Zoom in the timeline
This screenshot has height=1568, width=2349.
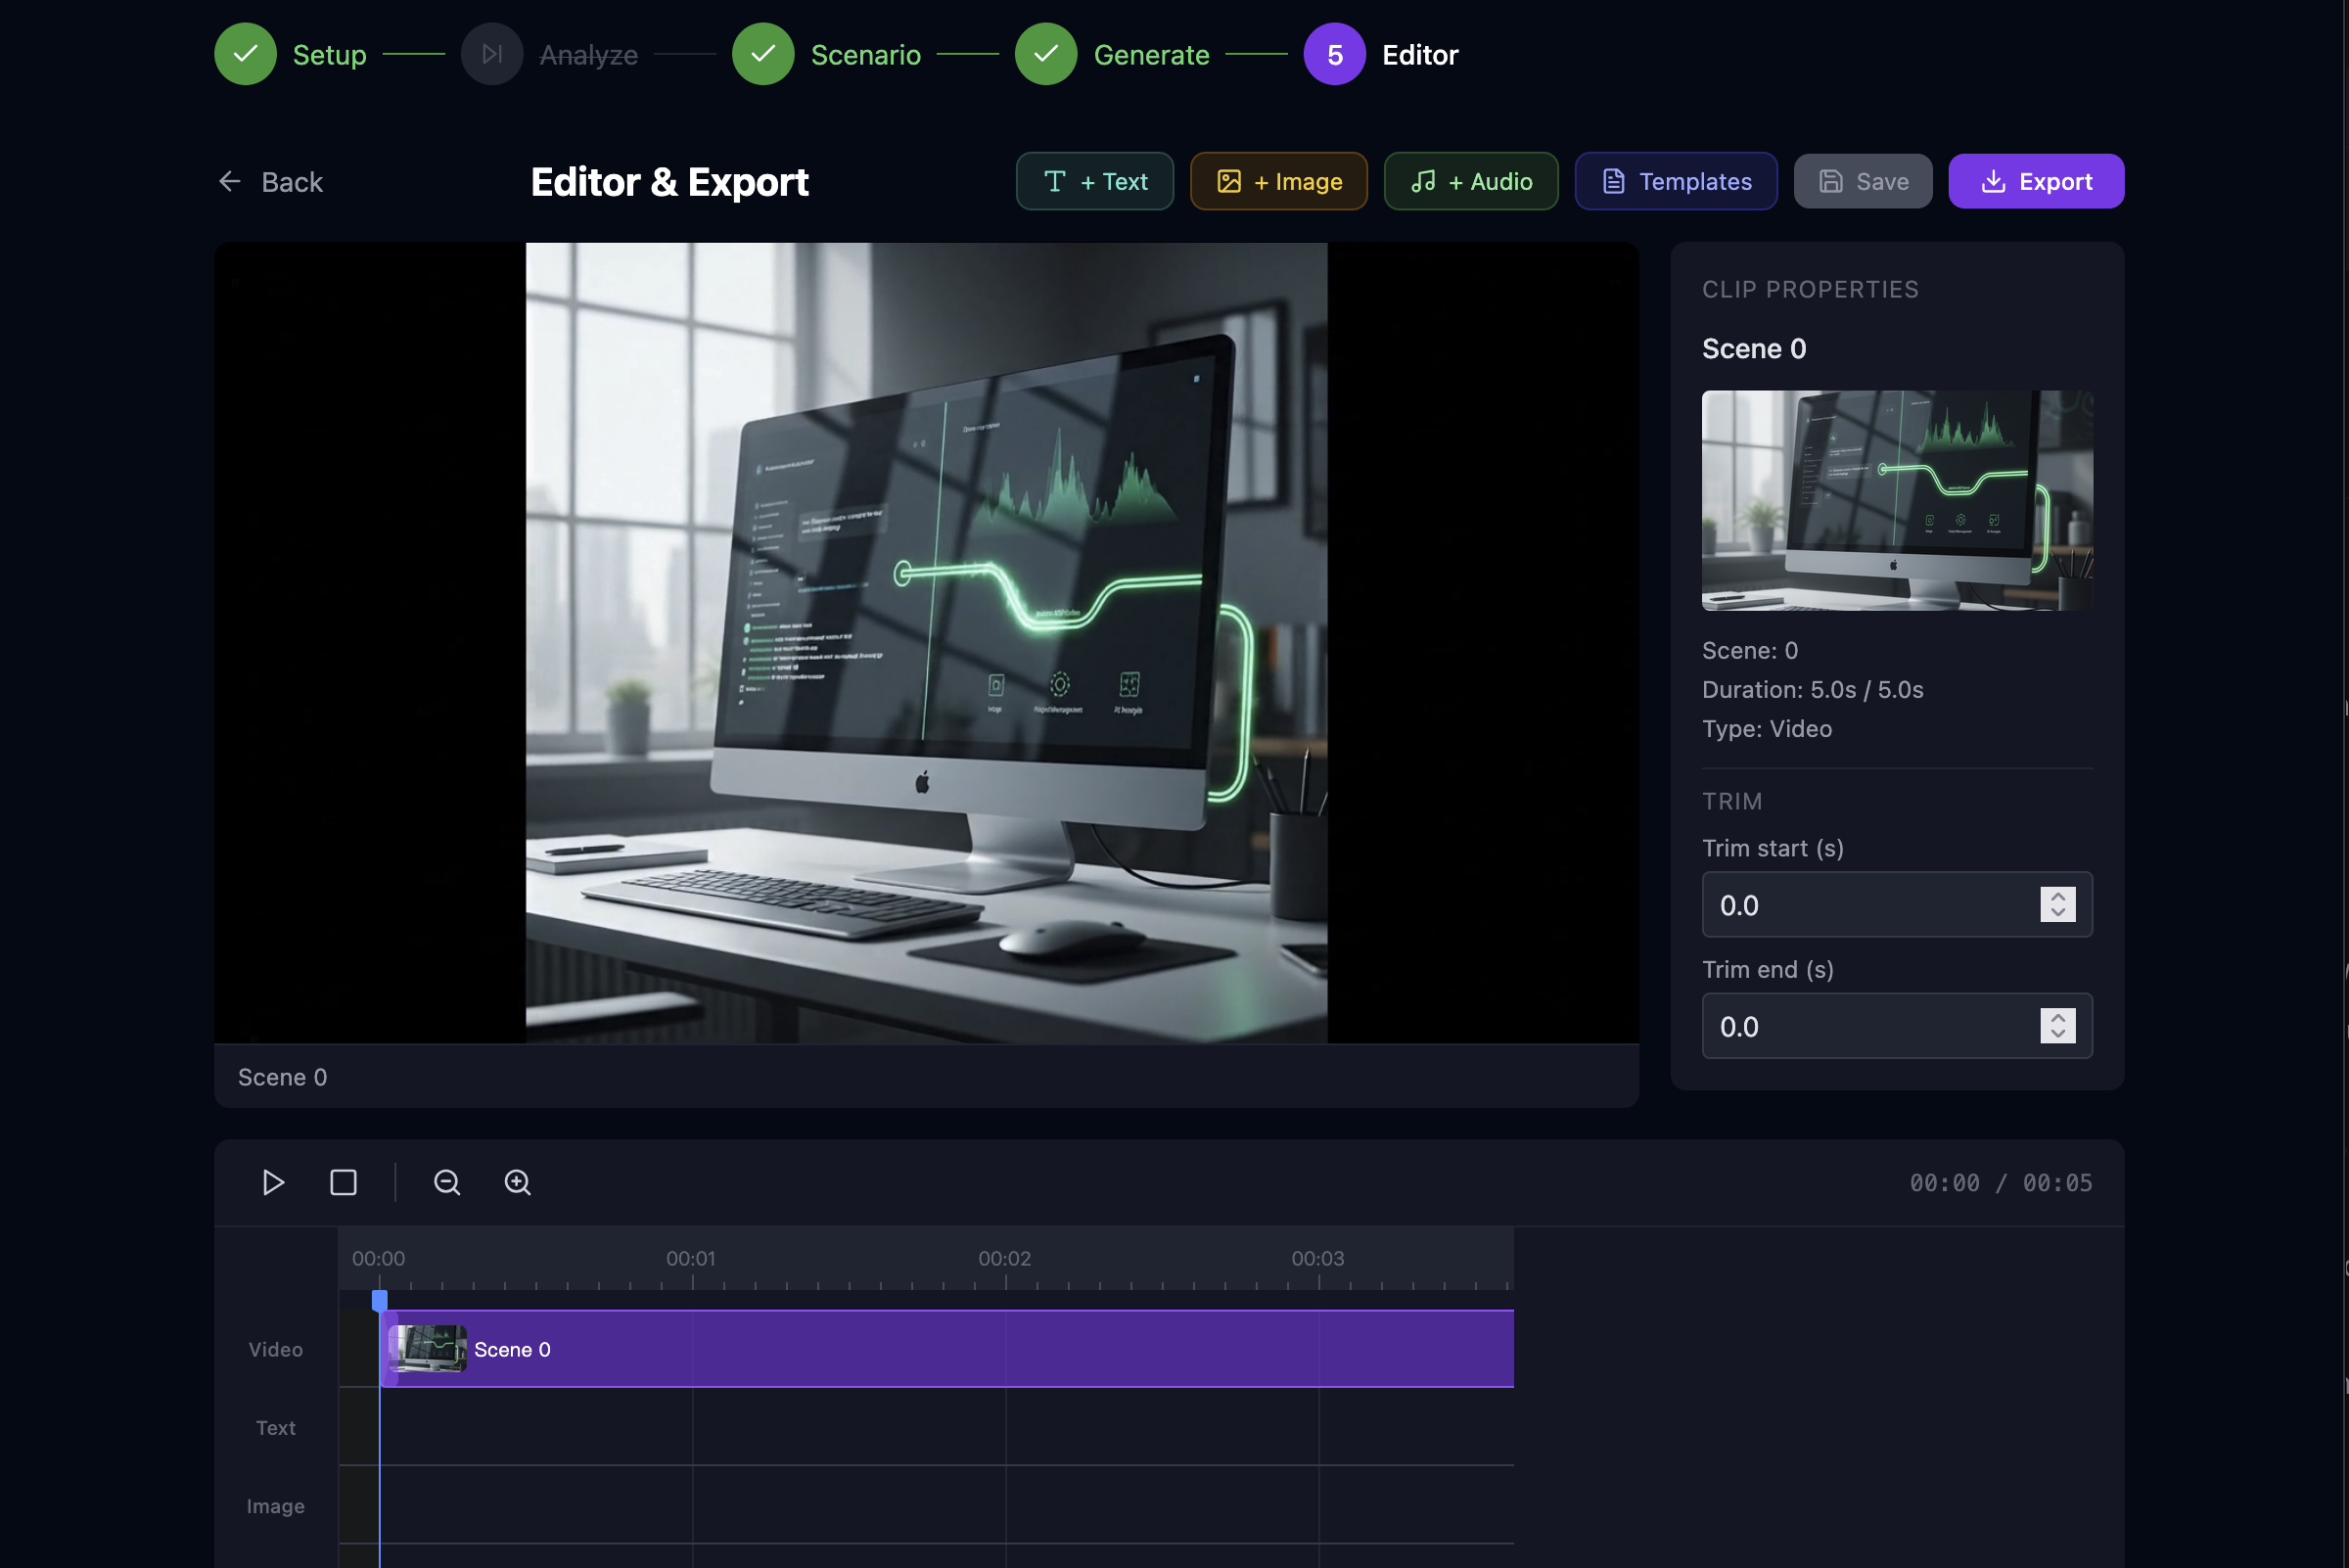(517, 1182)
